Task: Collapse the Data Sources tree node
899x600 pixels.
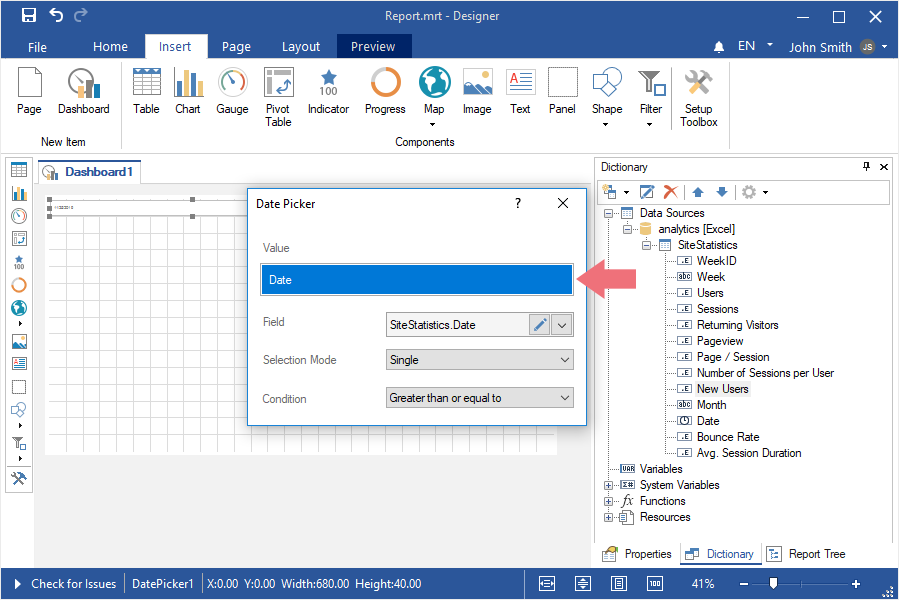Action: tap(609, 213)
